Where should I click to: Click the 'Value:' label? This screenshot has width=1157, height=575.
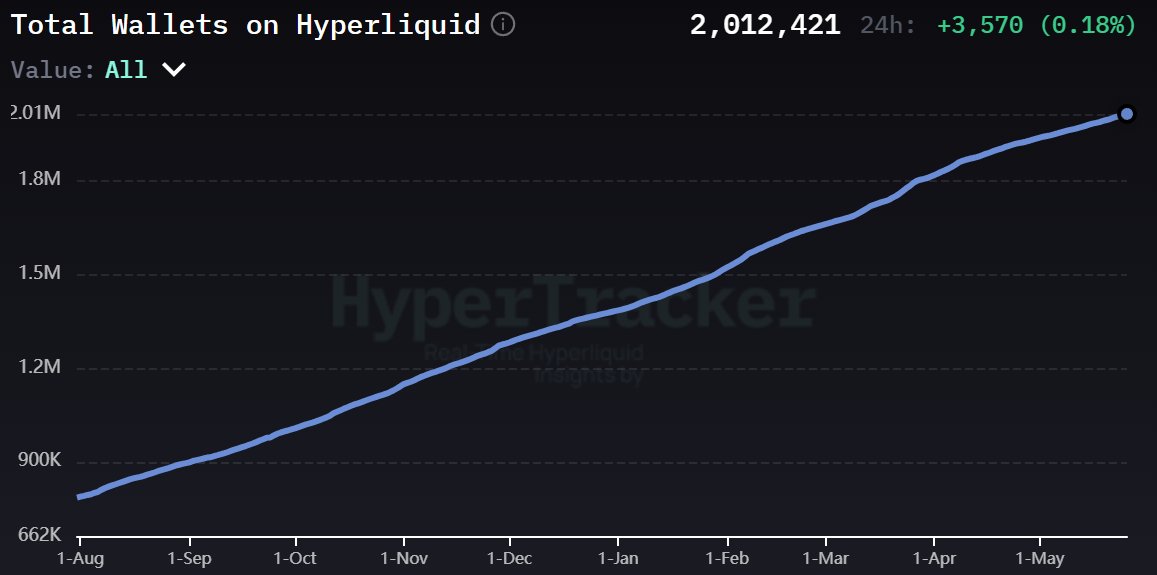pos(53,70)
